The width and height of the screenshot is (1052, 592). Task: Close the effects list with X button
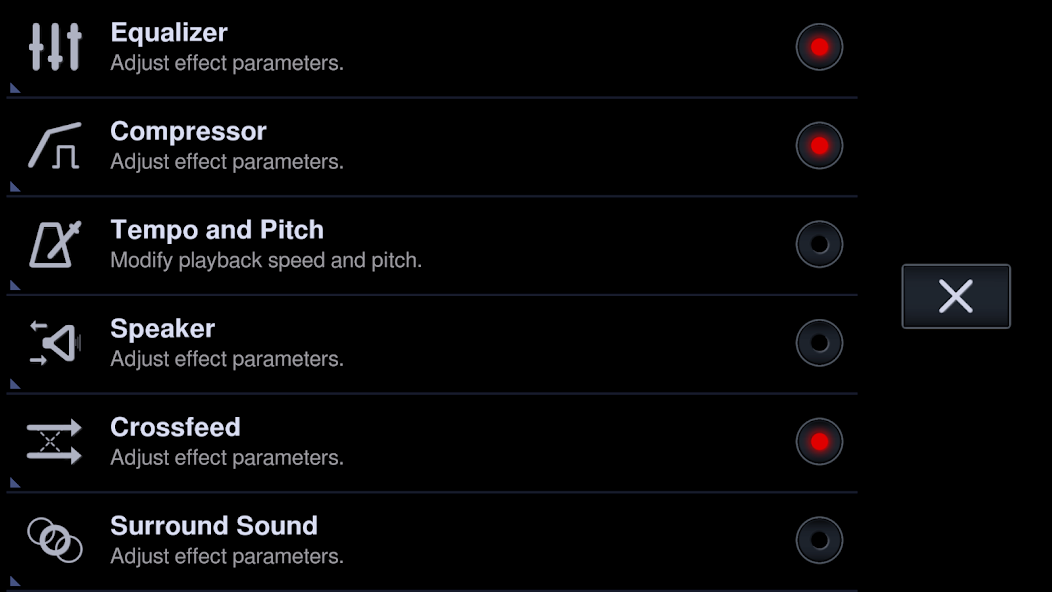(956, 296)
